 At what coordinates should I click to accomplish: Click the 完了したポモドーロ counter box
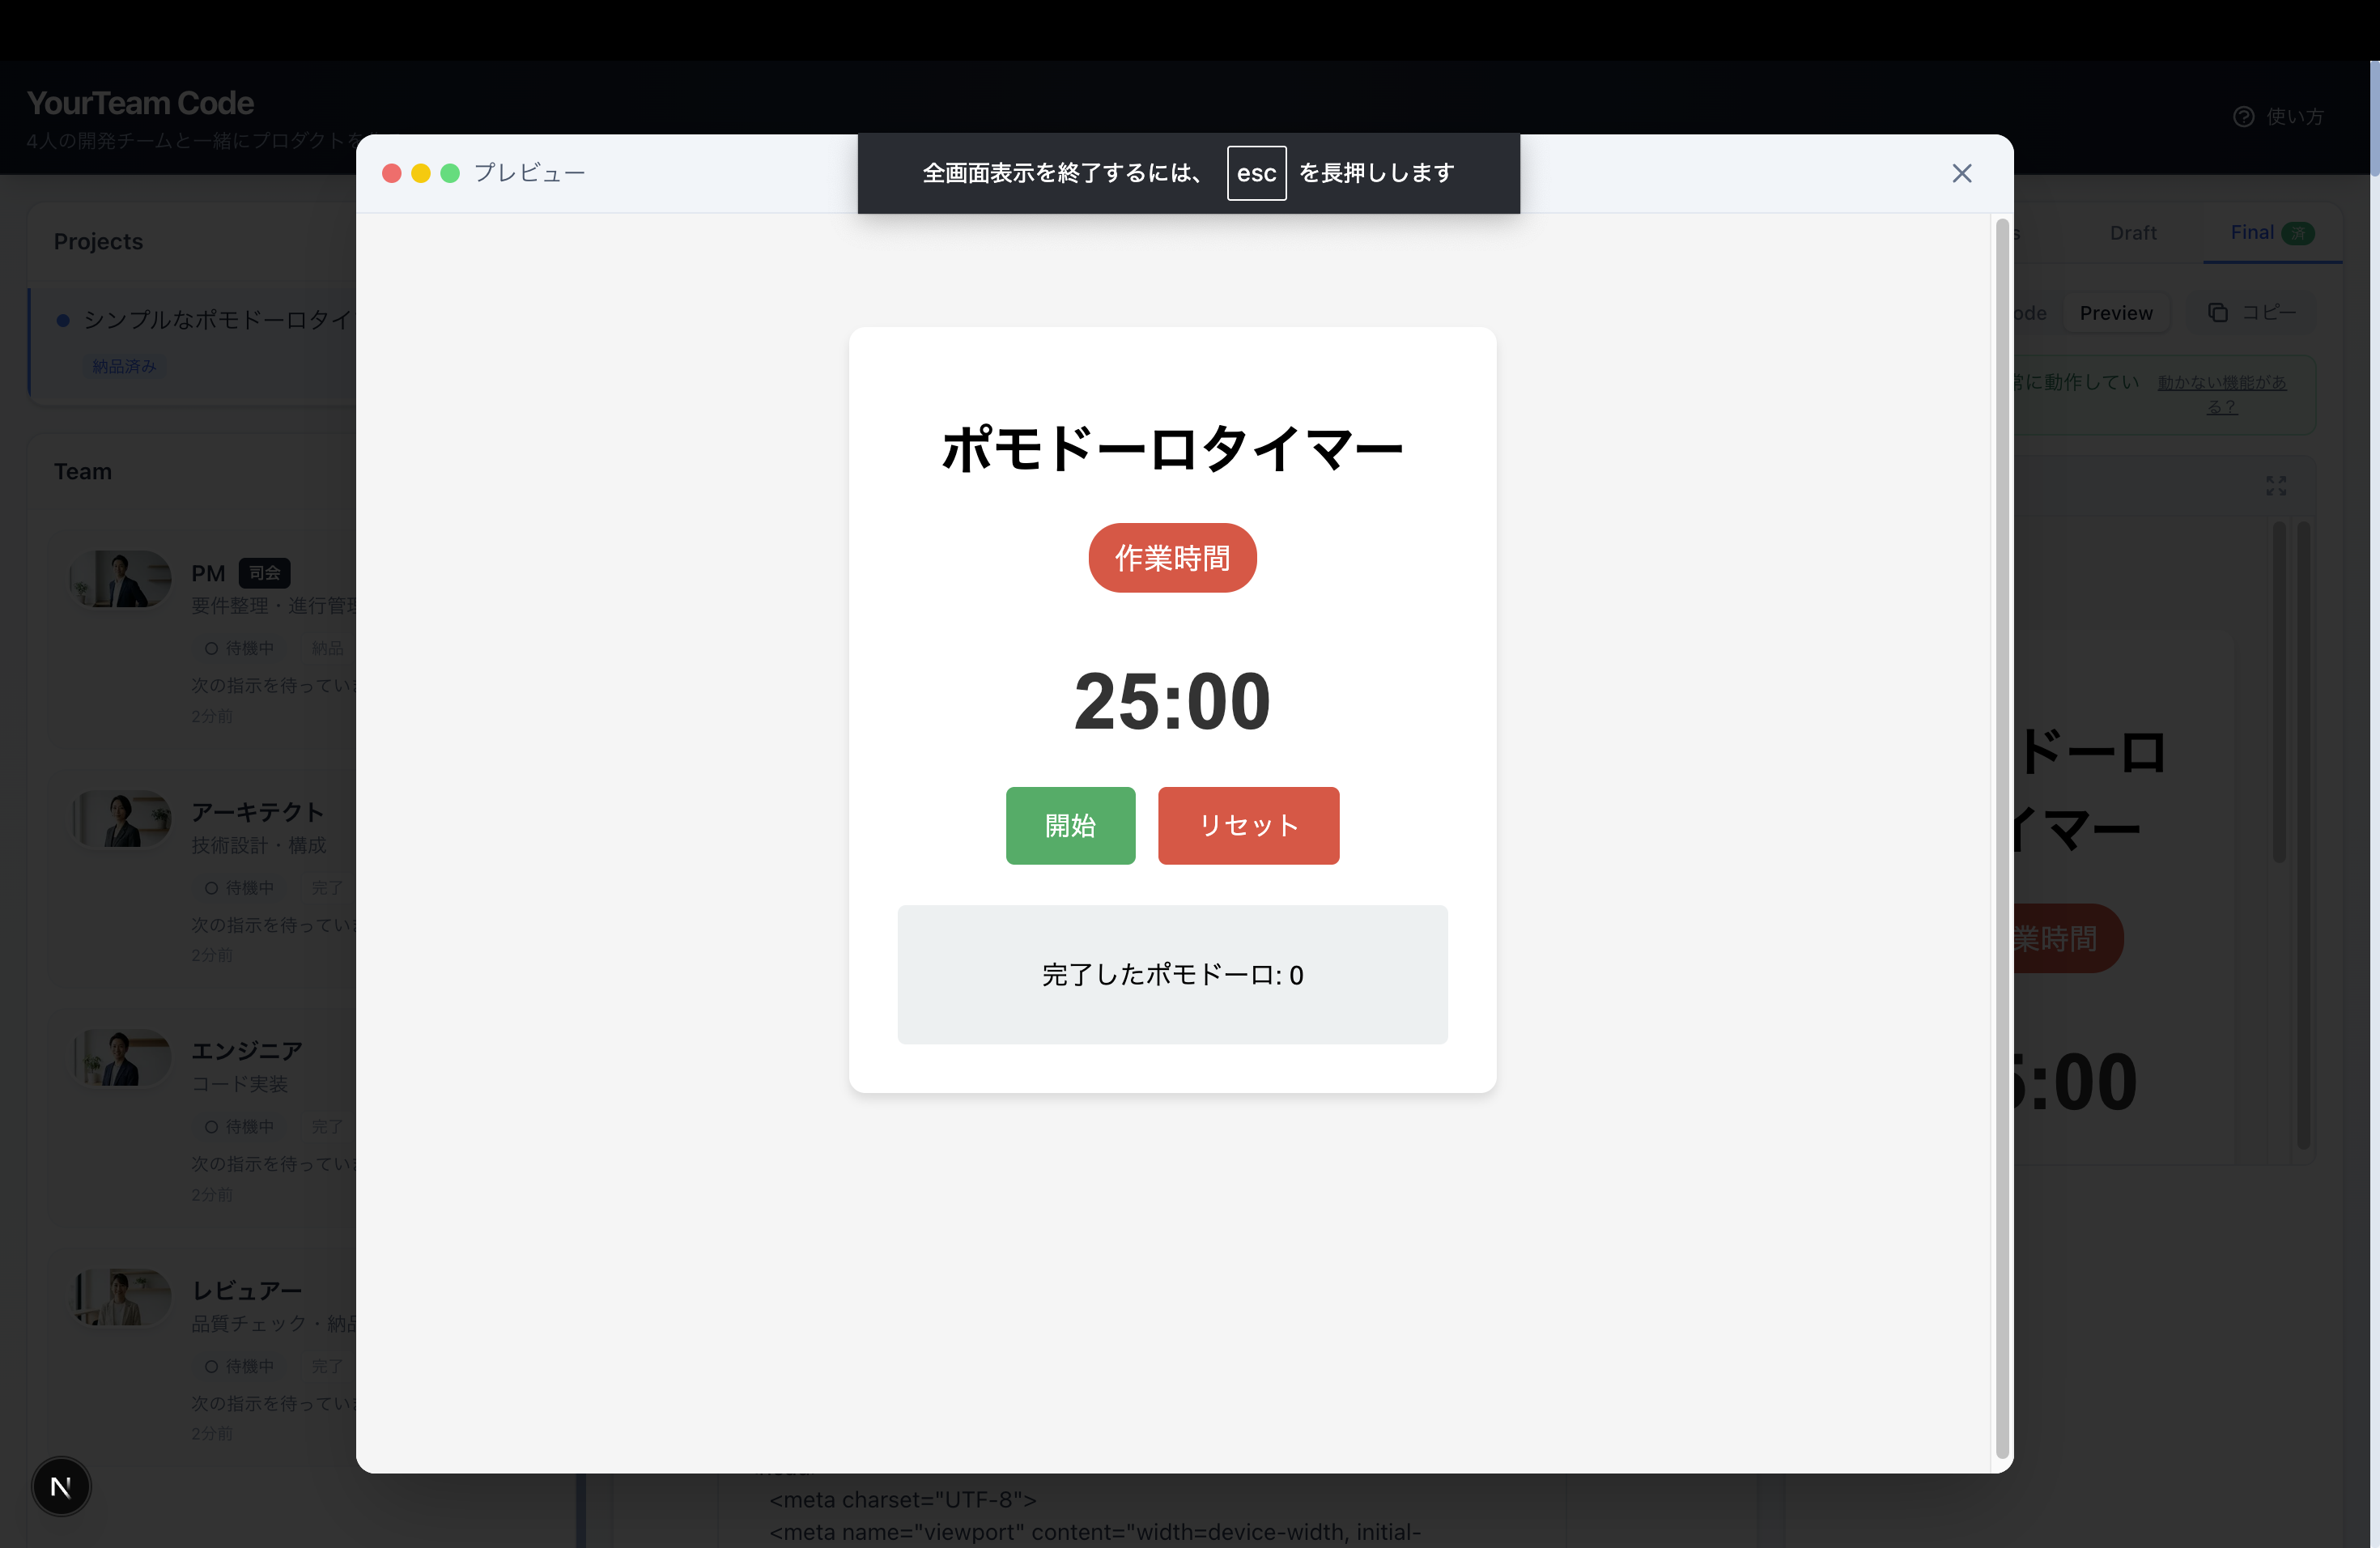(1172, 975)
